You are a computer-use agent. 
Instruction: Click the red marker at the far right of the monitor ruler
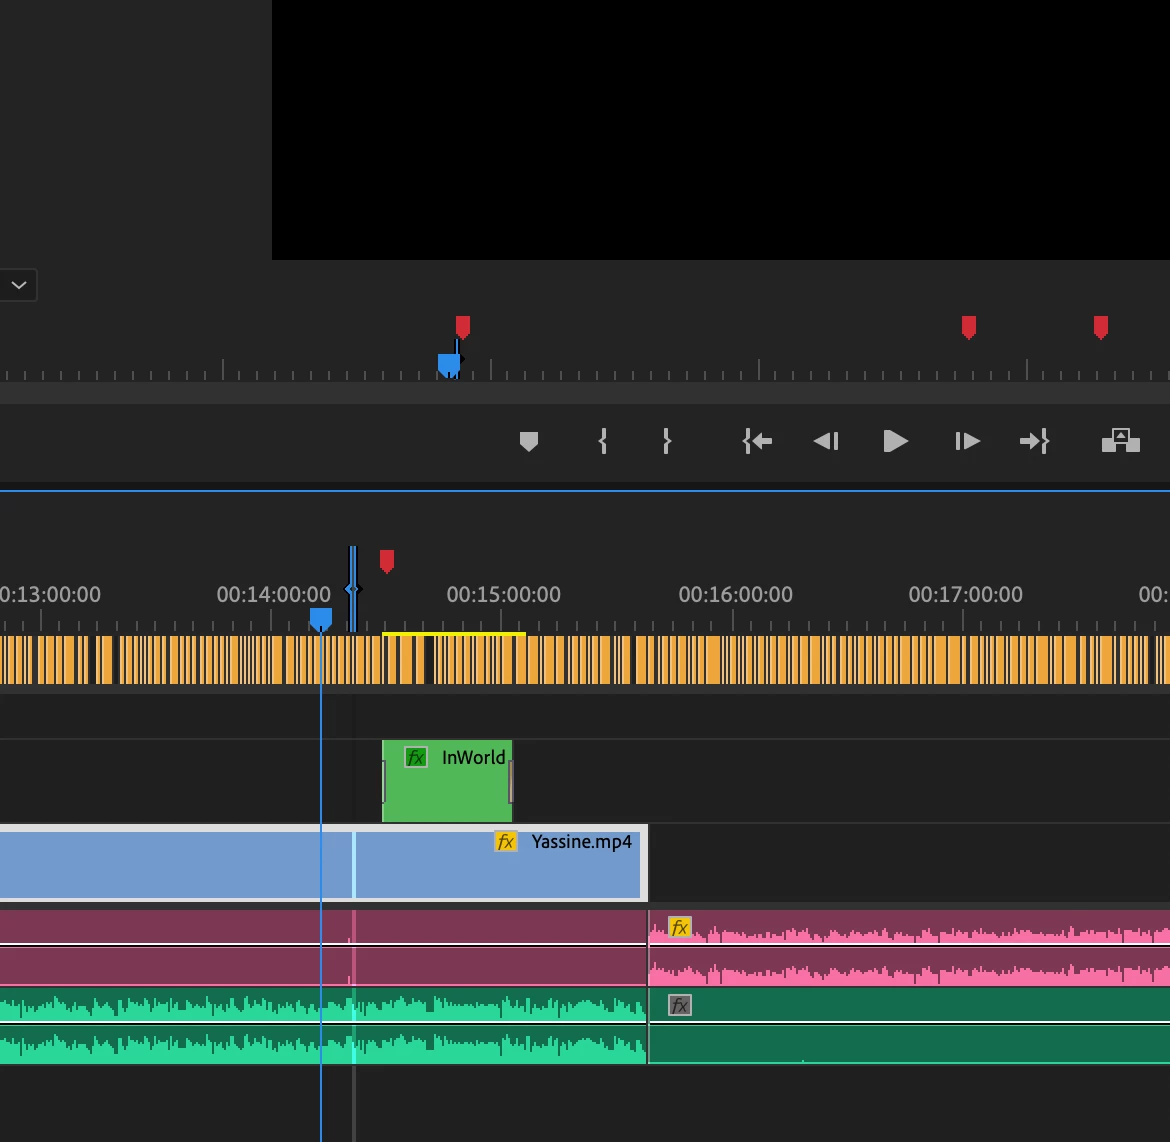tap(1101, 327)
